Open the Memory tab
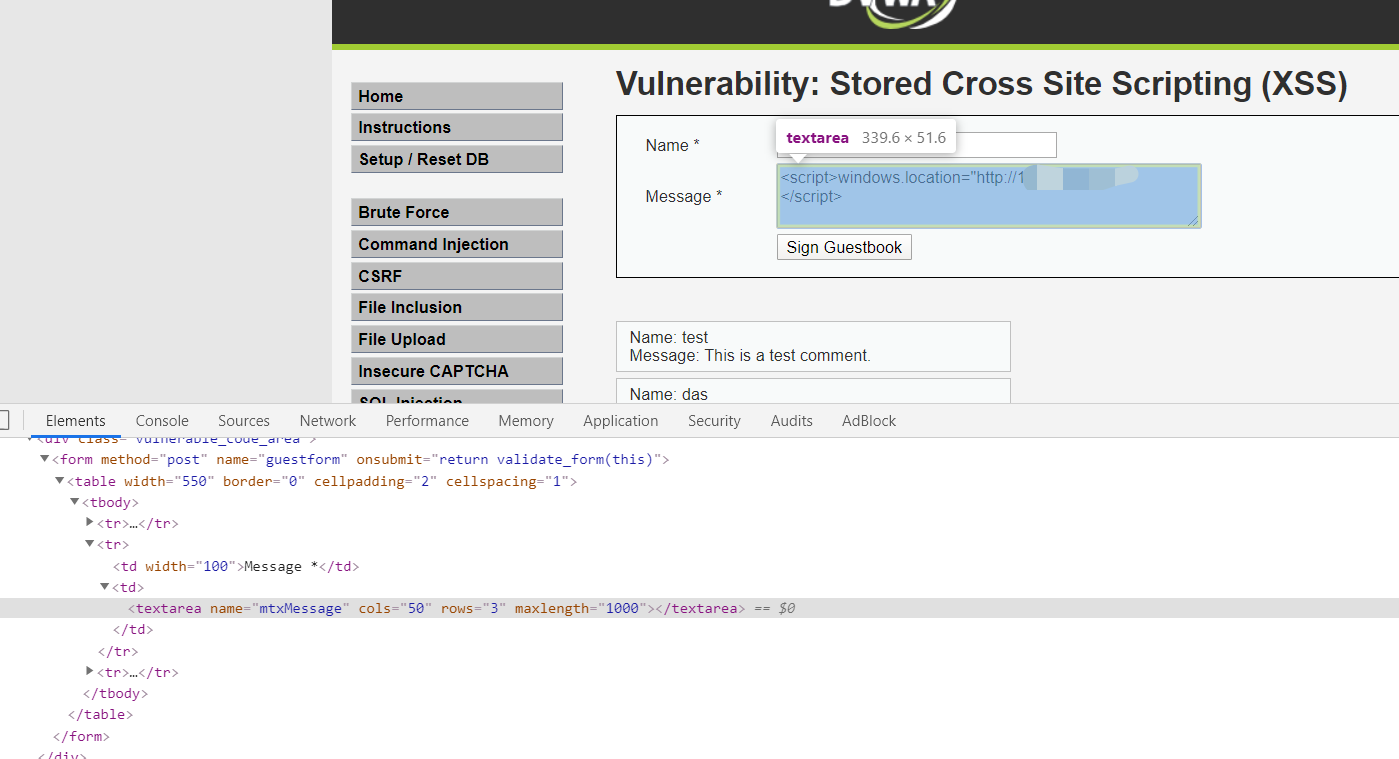Image resolution: width=1399 pixels, height=759 pixels. pos(526,421)
